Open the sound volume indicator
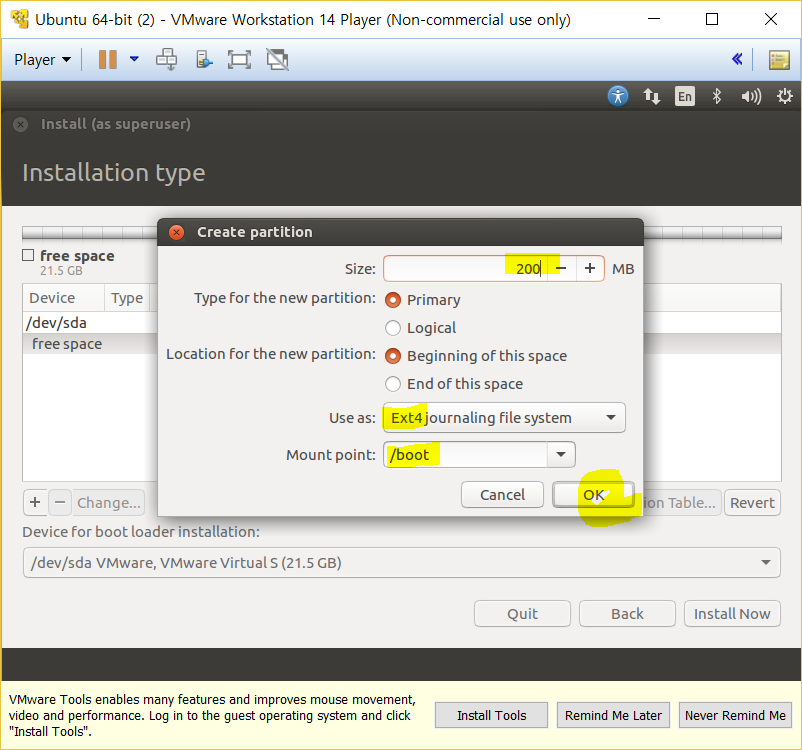Viewport: 802px width, 750px height. pos(750,96)
